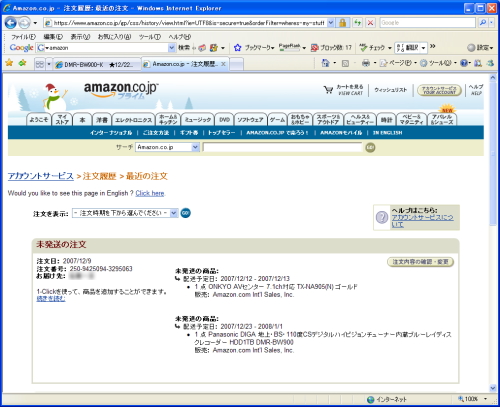Open the zoom level 100% dropdown in status bar
Image resolution: width=500 pixels, height=407 pixels.
click(x=485, y=399)
